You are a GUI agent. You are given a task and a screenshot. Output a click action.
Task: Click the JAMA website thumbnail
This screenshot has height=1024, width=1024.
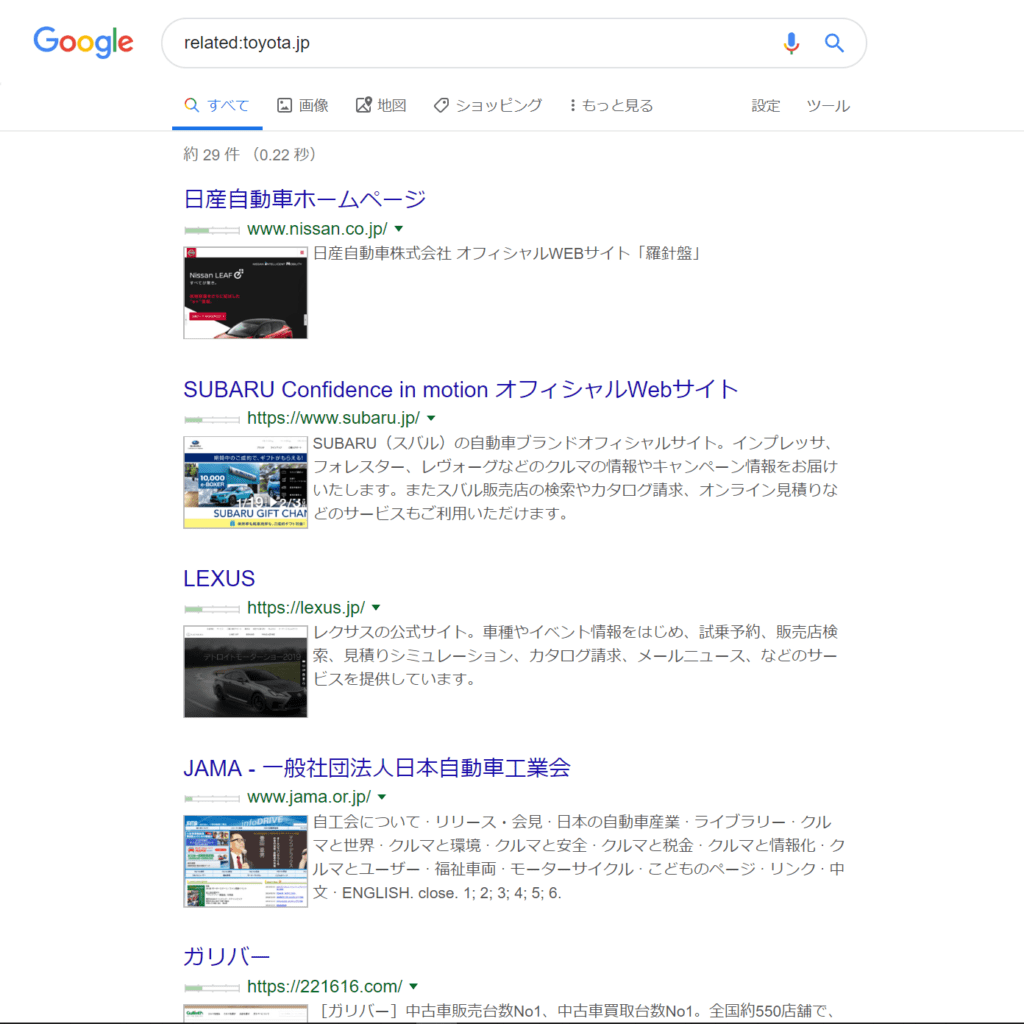point(246,861)
